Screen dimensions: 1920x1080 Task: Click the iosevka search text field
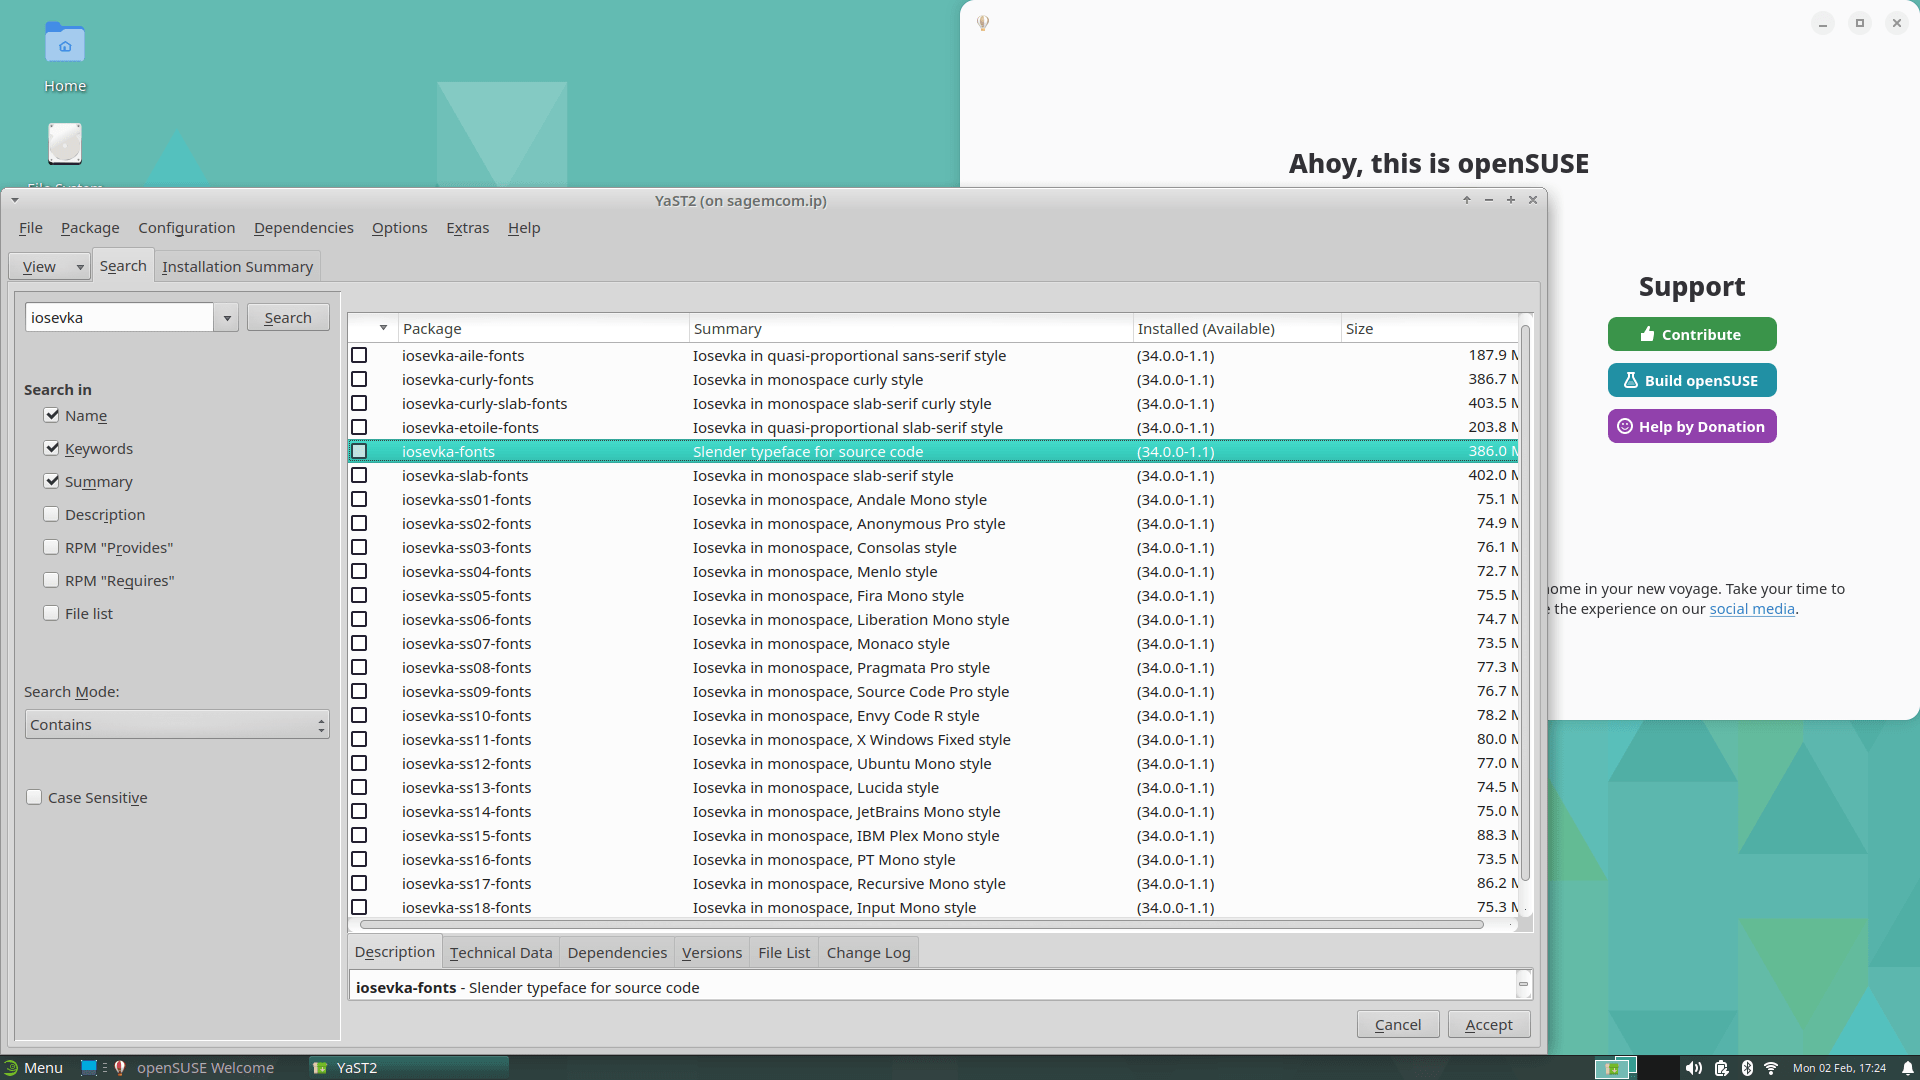click(118, 318)
